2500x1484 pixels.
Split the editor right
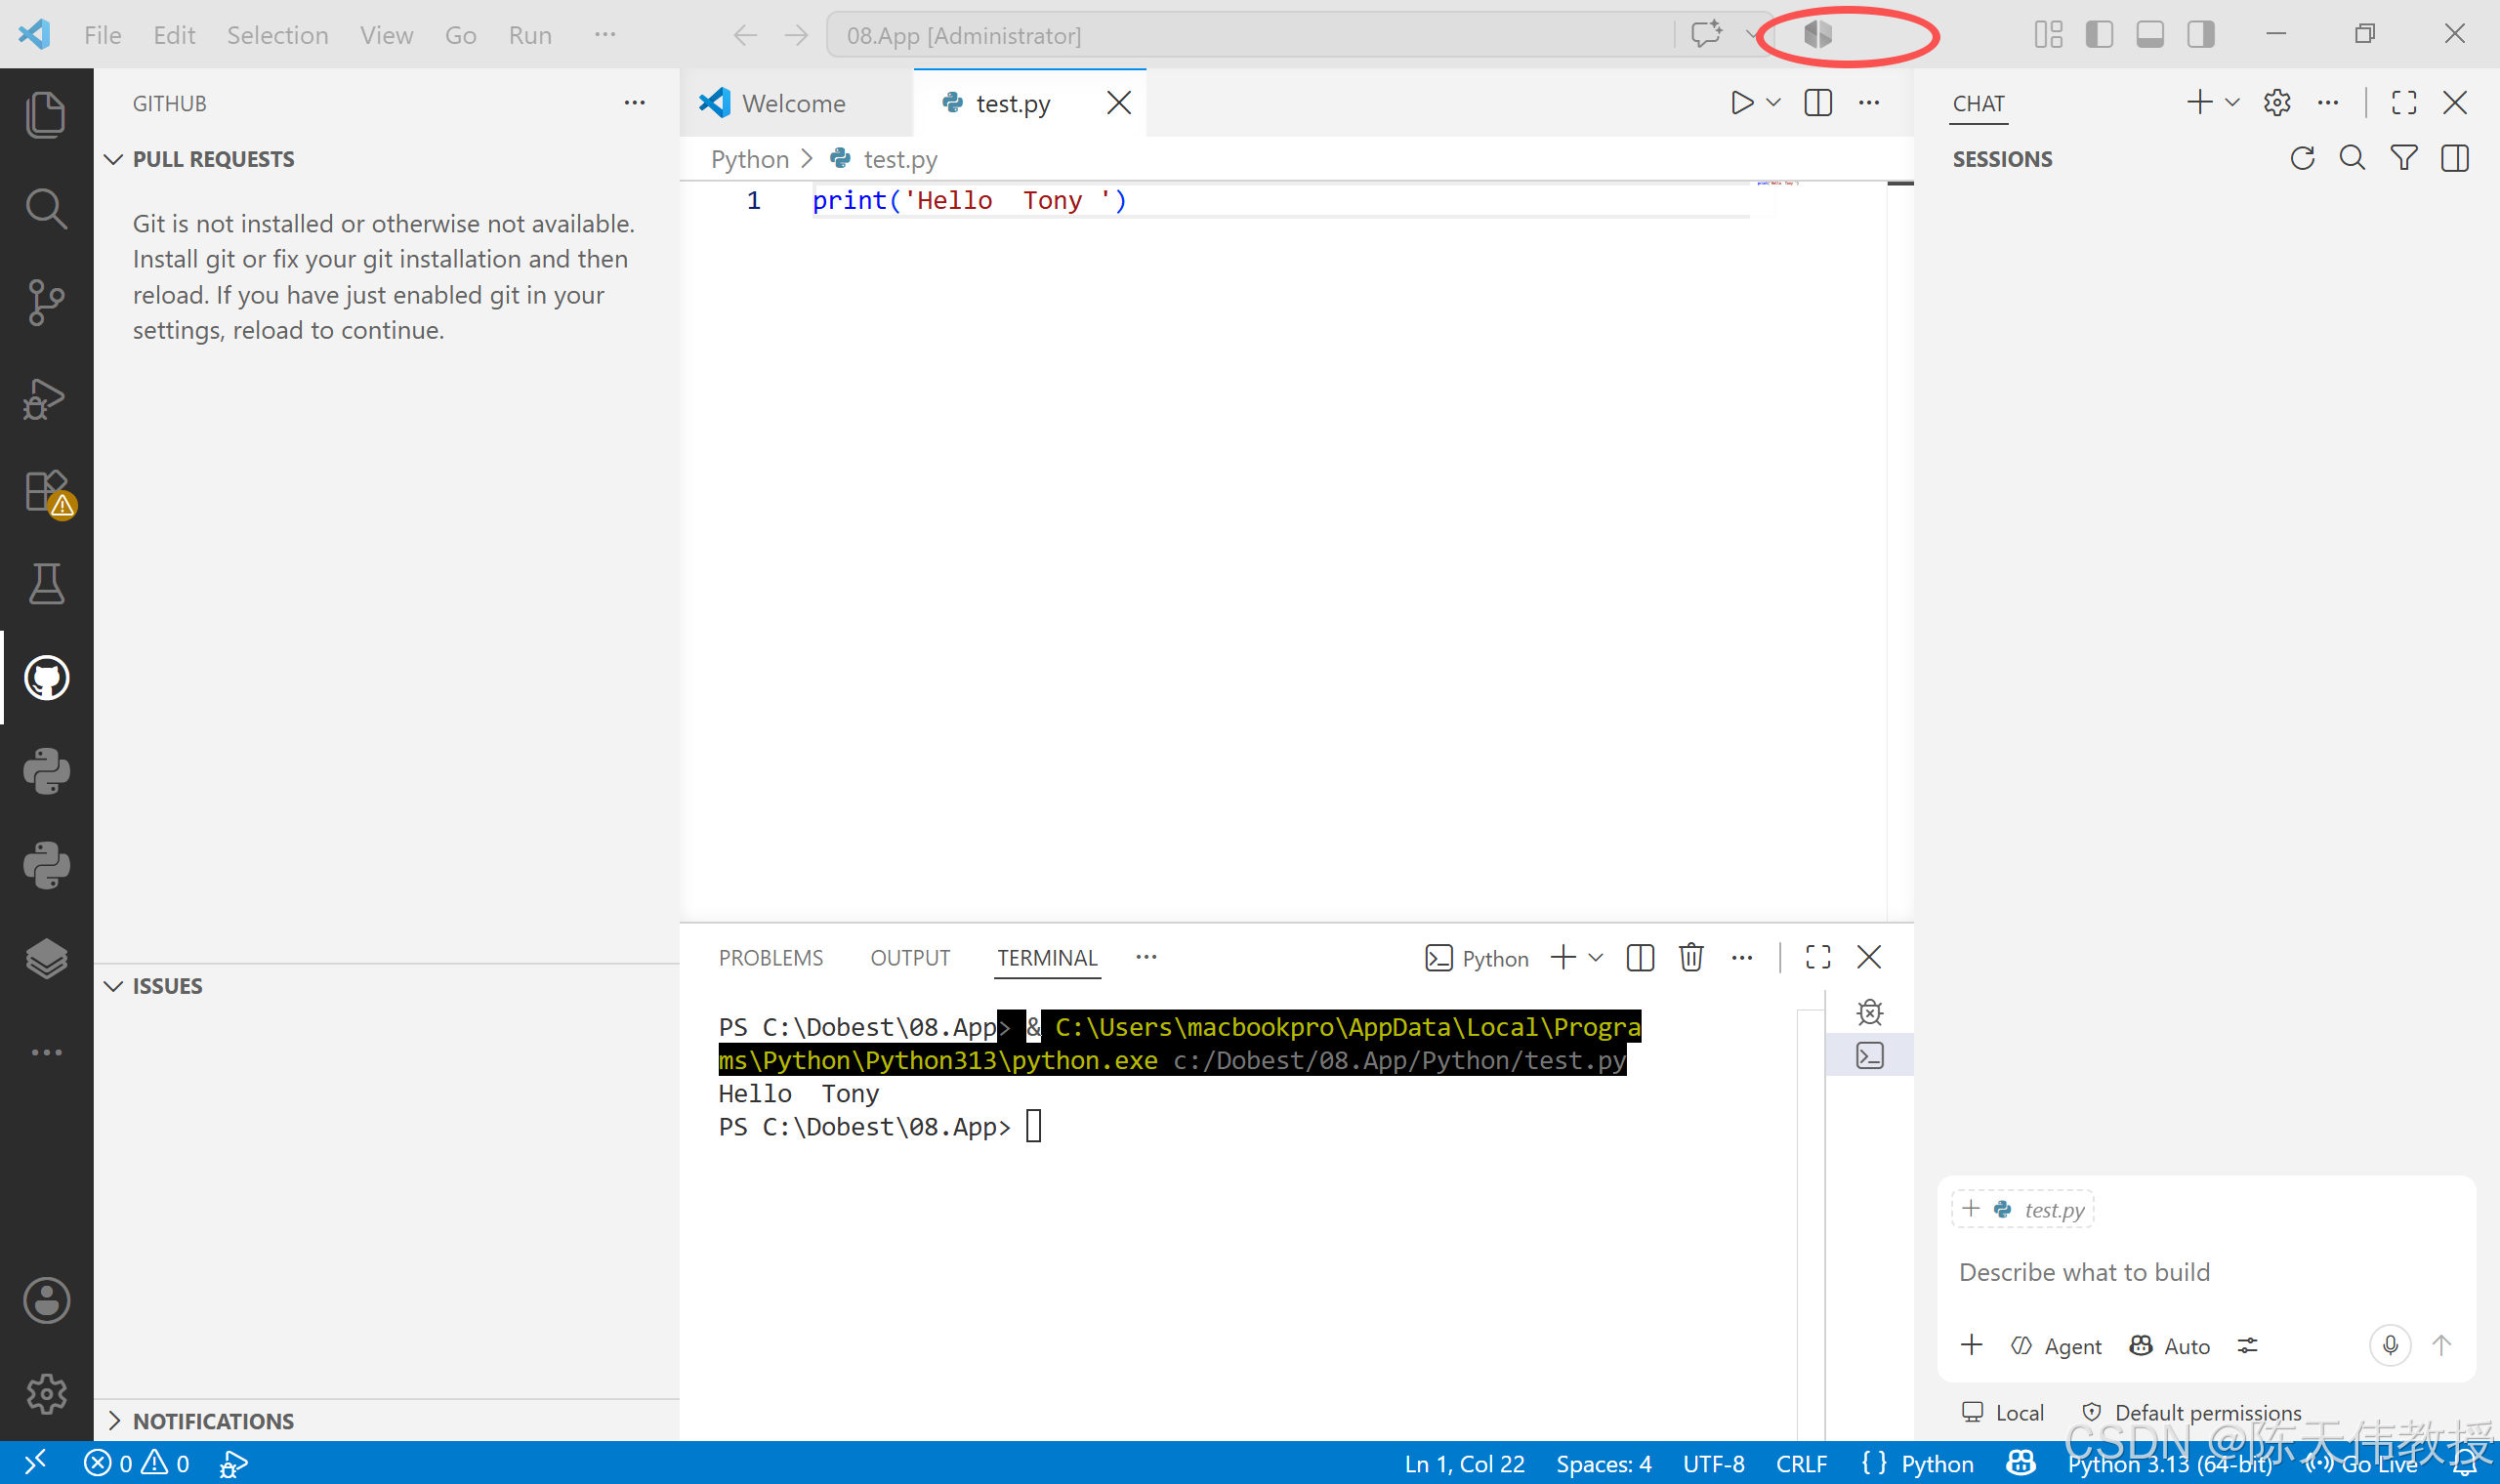(1818, 103)
